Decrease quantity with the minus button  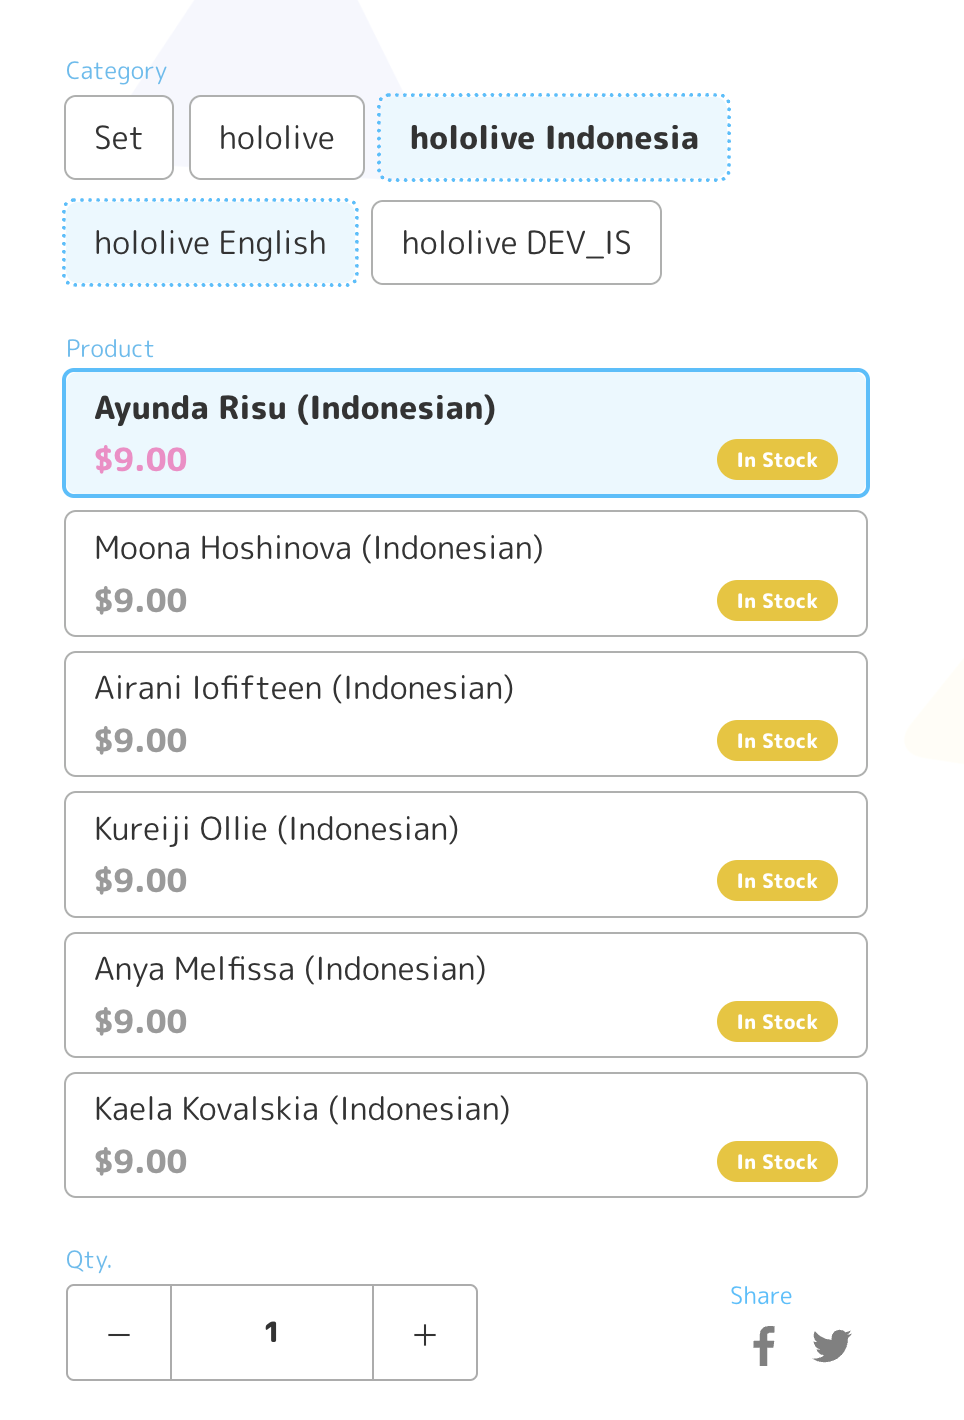[x=119, y=1333]
